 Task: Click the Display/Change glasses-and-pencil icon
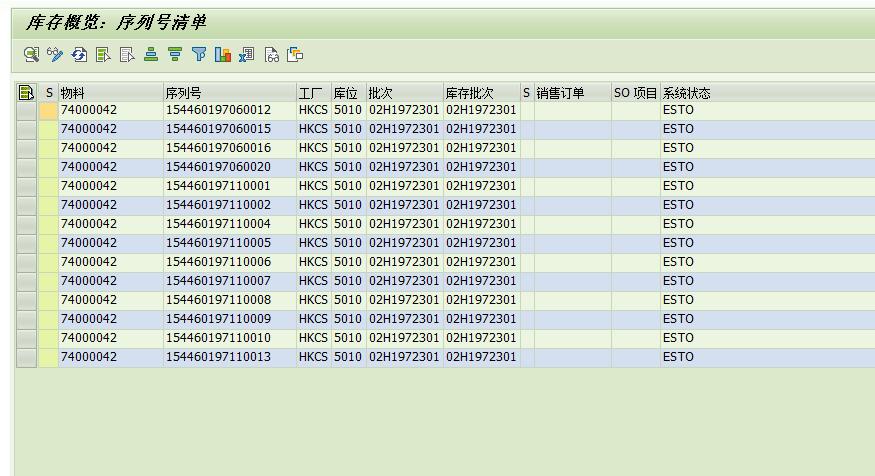click(55, 55)
